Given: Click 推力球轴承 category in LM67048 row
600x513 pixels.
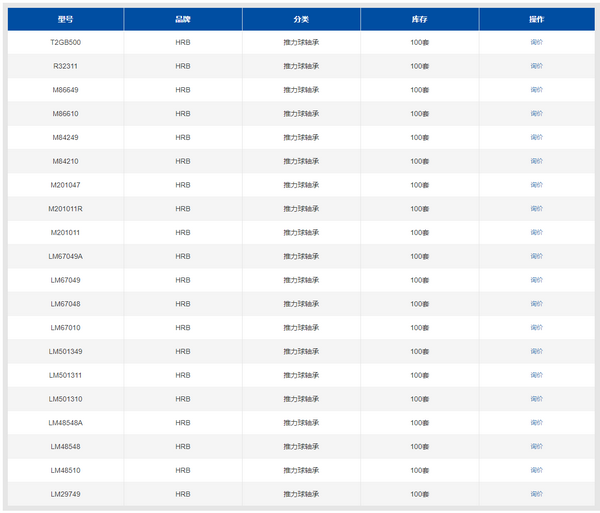Looking at the screenshot, I should tap(301, 304).
